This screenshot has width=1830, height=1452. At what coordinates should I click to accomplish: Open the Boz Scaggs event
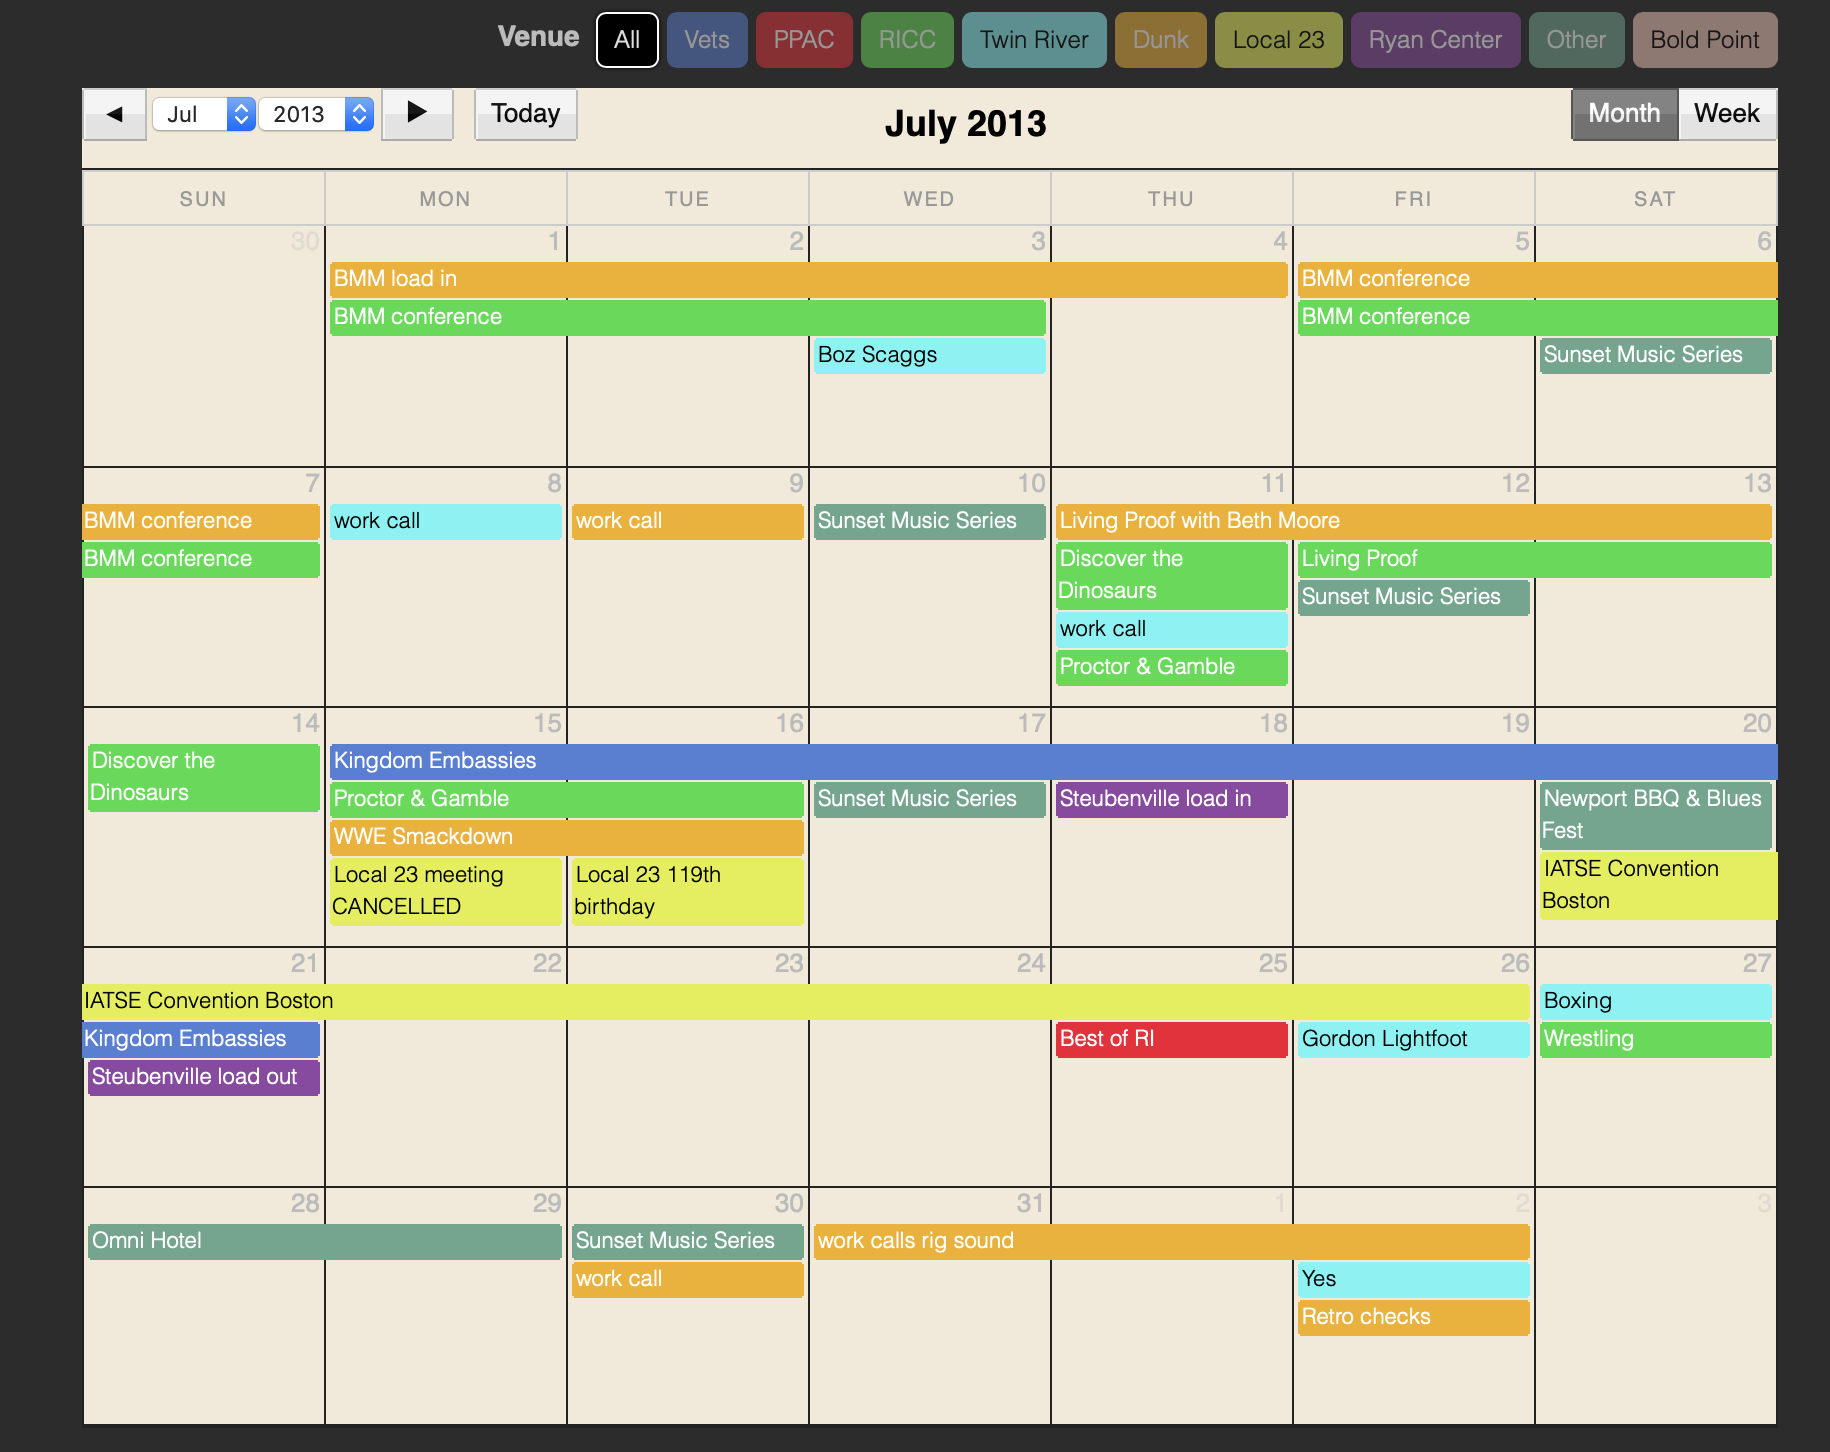click(929, 355)
